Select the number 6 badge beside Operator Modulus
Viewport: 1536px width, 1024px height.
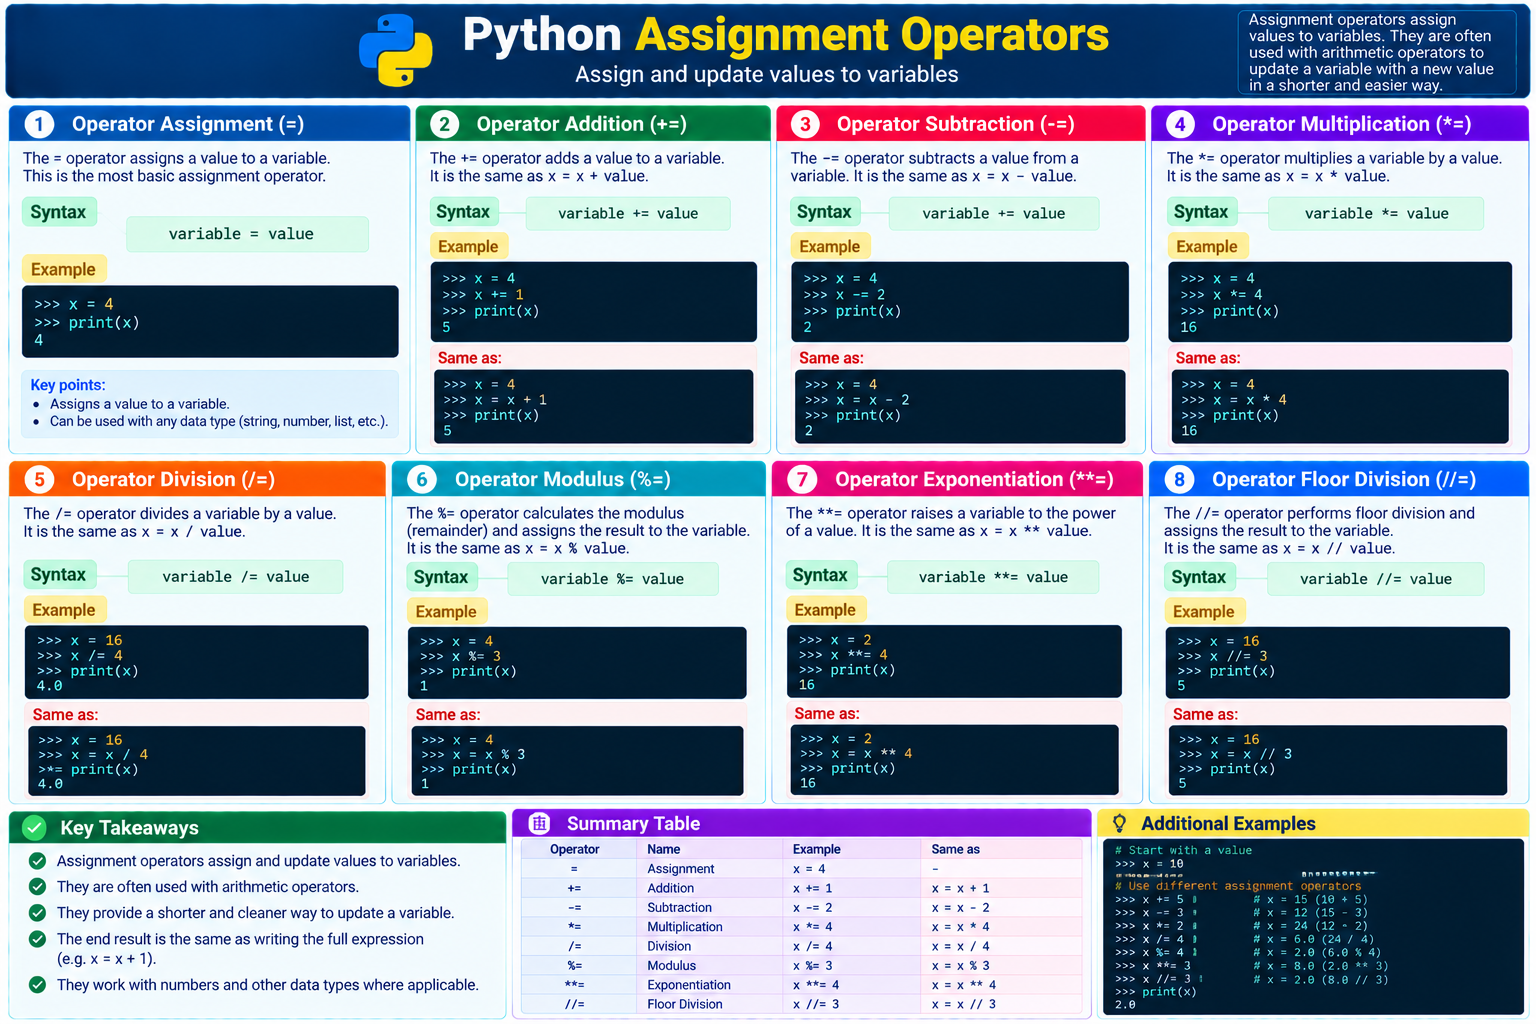point(422,479)
